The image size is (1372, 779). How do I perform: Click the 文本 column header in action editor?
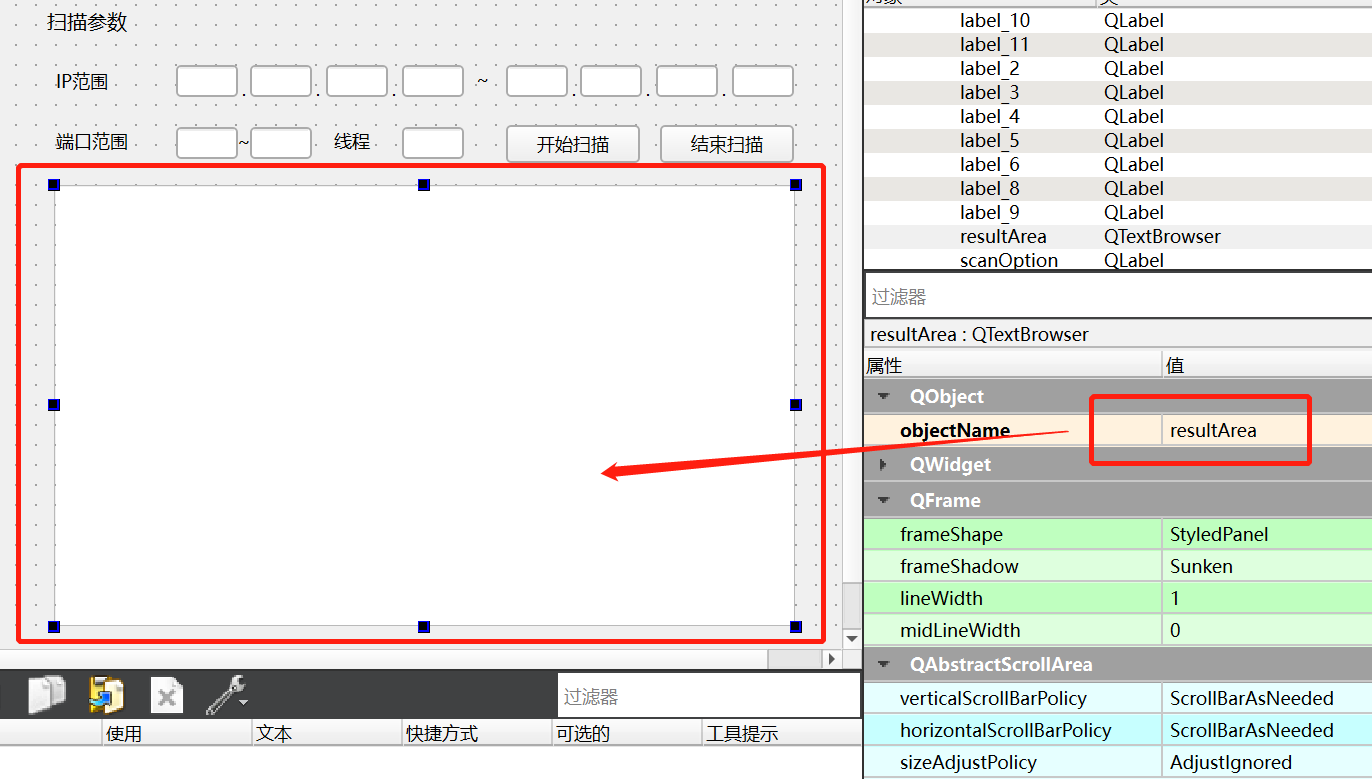tap(326, 733)
